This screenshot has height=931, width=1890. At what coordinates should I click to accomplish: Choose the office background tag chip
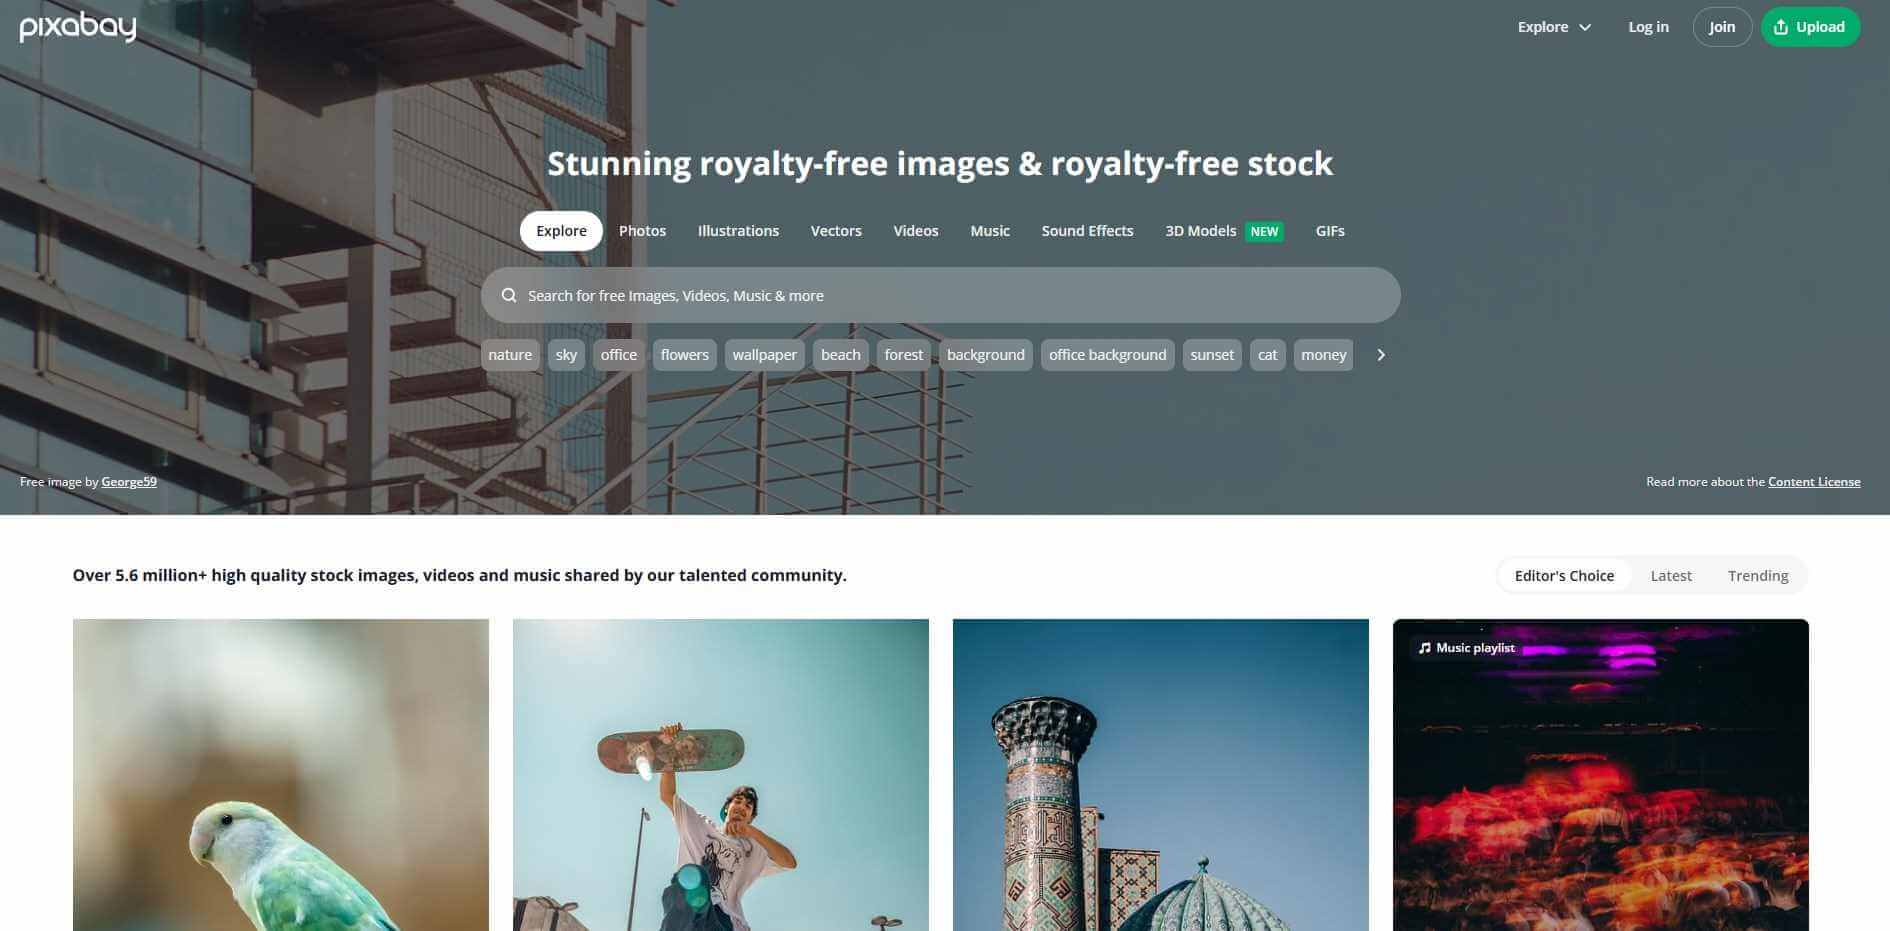point(1107,355)
